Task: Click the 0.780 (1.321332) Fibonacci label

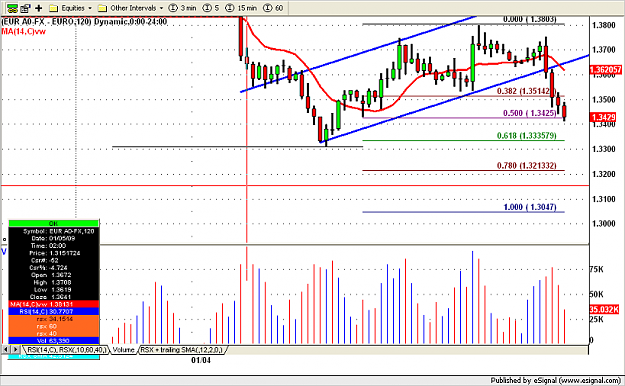Action: (x=526, y=165)
